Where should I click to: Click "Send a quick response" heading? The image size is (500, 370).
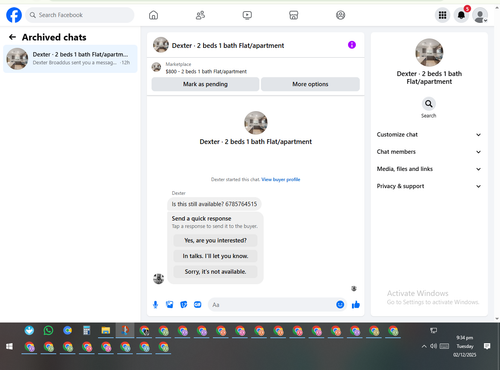(201, 218)
